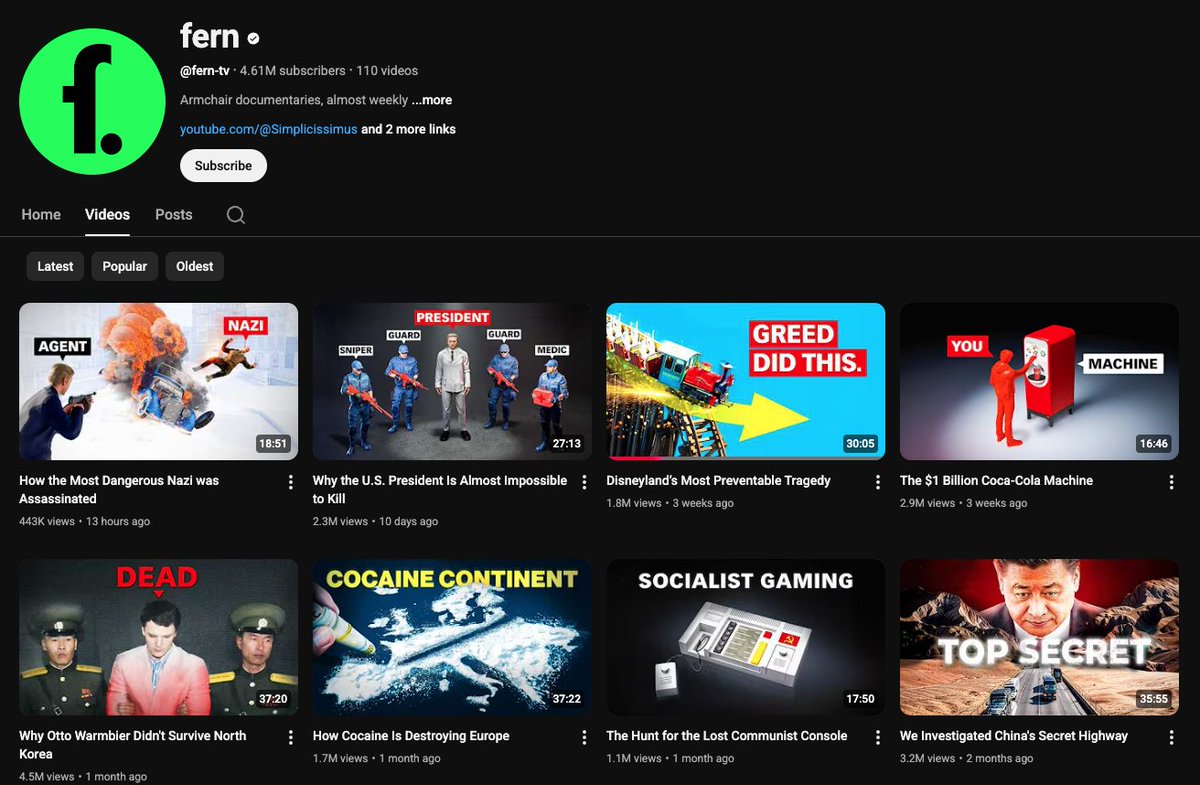
Task: Open options menu for China's Secret Highway video
Action: 1171,737
